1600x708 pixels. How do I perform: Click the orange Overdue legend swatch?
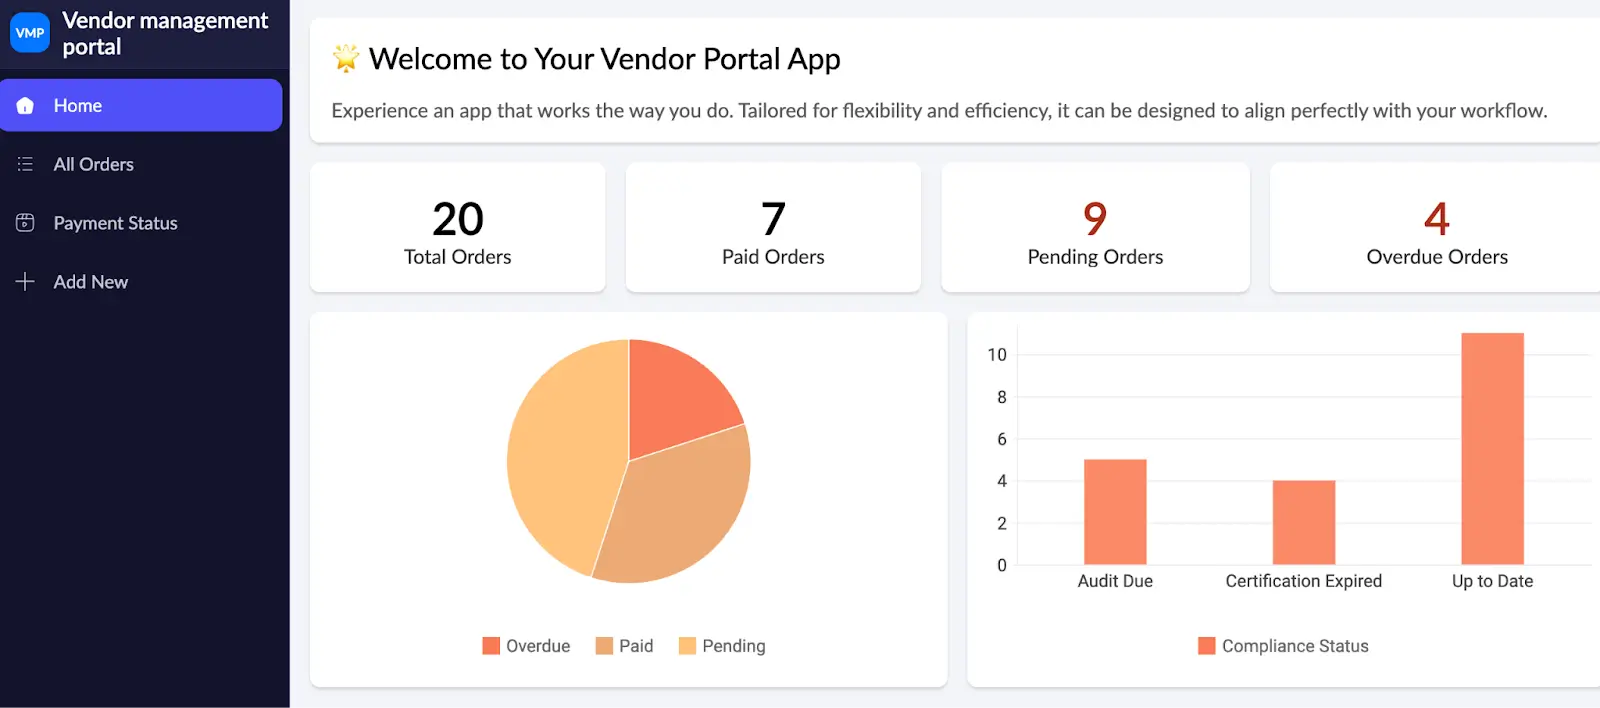(489, 645)
